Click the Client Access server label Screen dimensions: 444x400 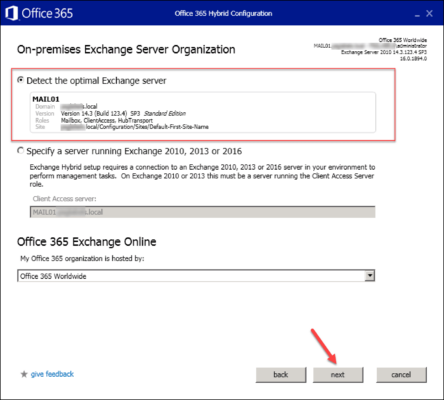[x=64, y=199]
